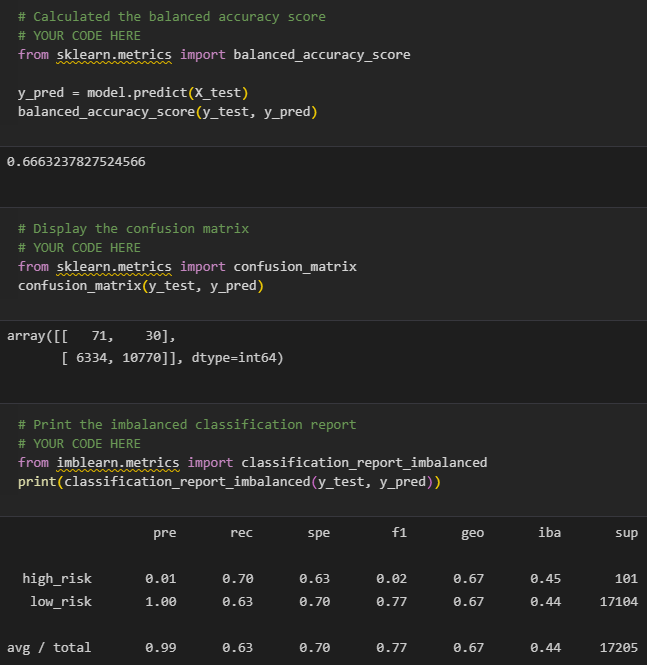Click the call 'confusion_matrix(y_test, y_pred)'
647x665 pixels.
tap(141, 286)
